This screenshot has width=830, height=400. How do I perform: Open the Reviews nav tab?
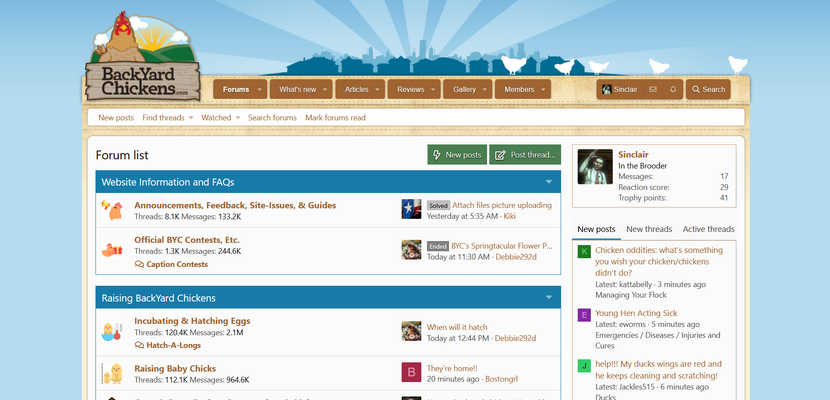point(411,89)
